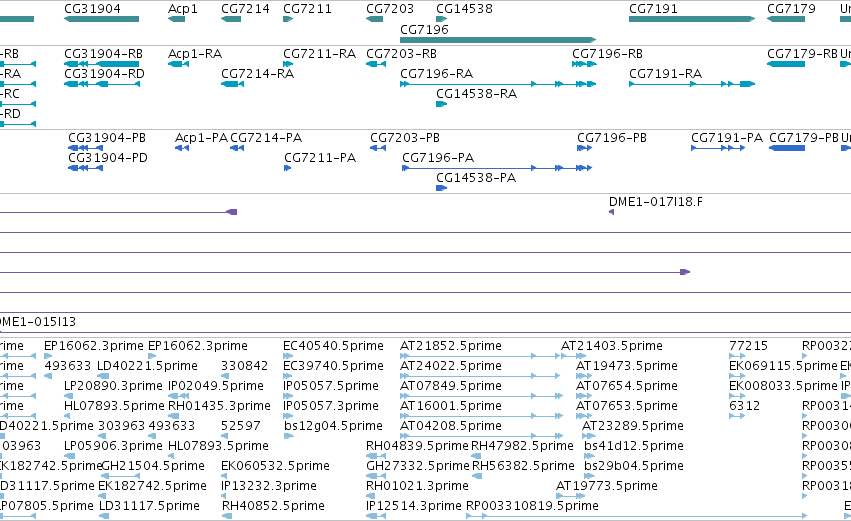The image size is (851, 521).
Task: Click EST AT04208.5prime
Action: pyautogui.click(x=450, y=426)
